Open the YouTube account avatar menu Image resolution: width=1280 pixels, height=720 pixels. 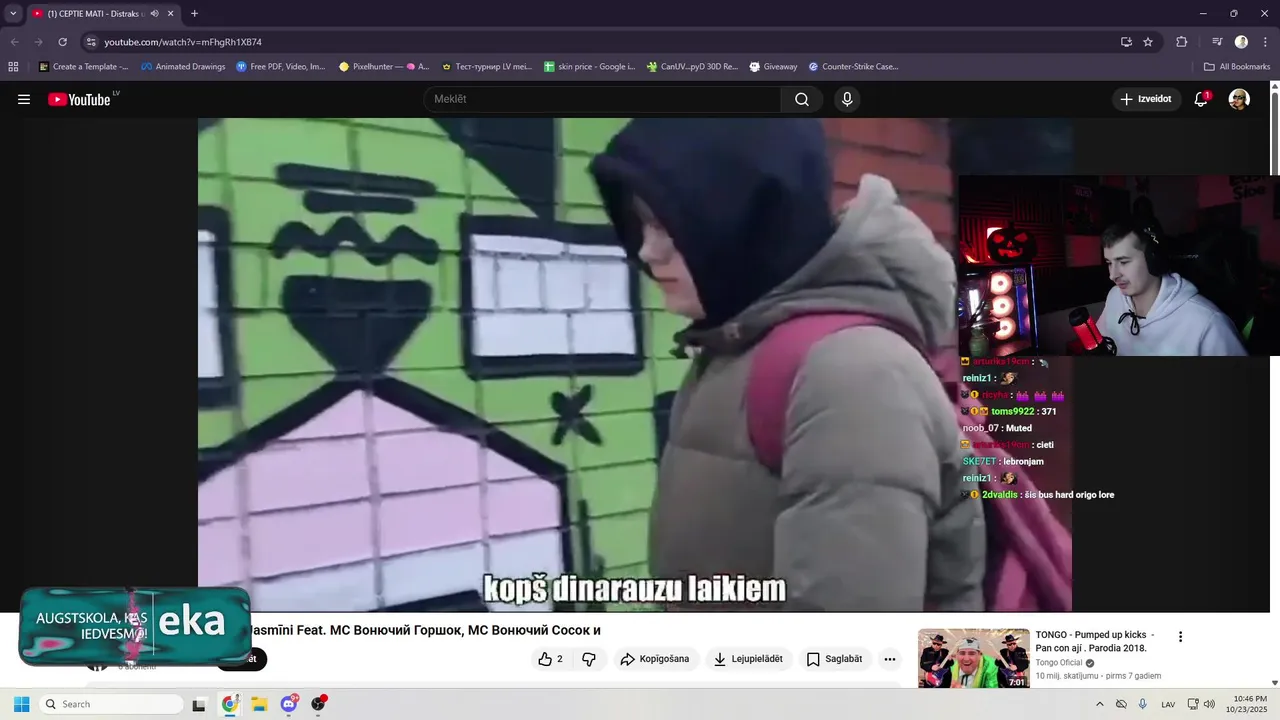coord(1239,99)
